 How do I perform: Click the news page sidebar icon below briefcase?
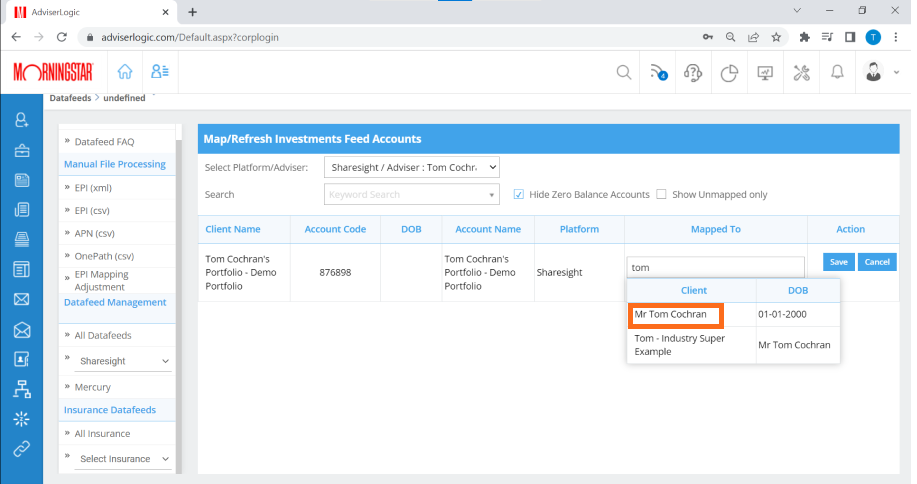(x=22, y=180)
